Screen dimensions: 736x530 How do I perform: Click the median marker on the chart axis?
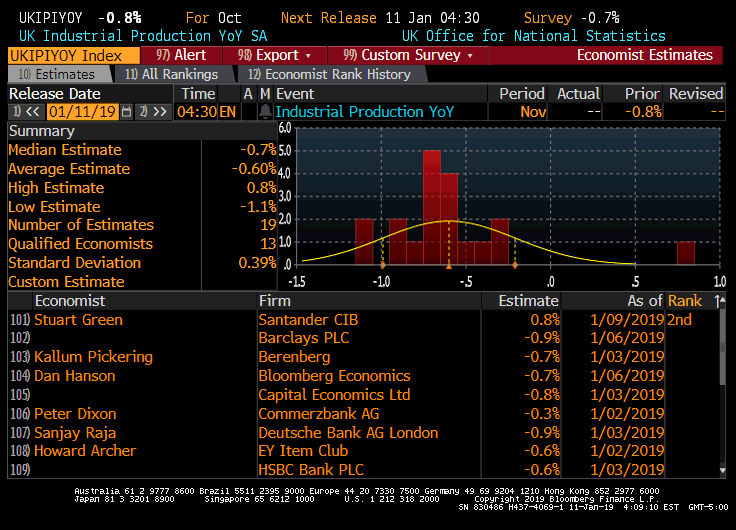click(x=449, y=266)
